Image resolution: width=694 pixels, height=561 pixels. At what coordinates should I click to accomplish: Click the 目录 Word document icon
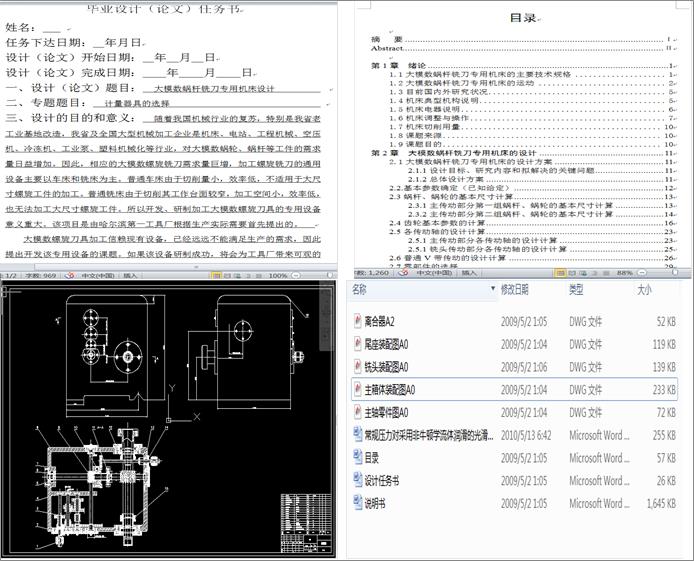point(358,457)
